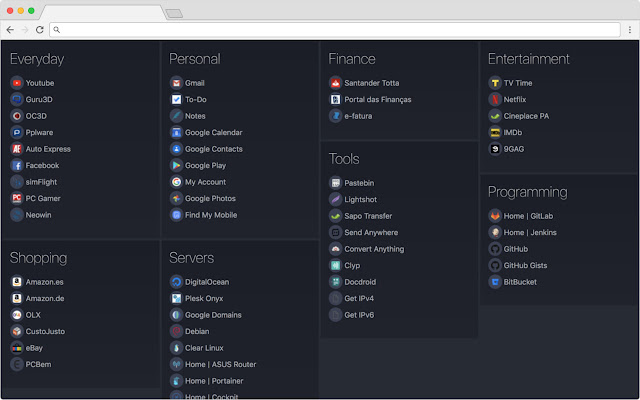Click the DigitalOcean icon
The image size is (640, 400).
tap(176, 282)
